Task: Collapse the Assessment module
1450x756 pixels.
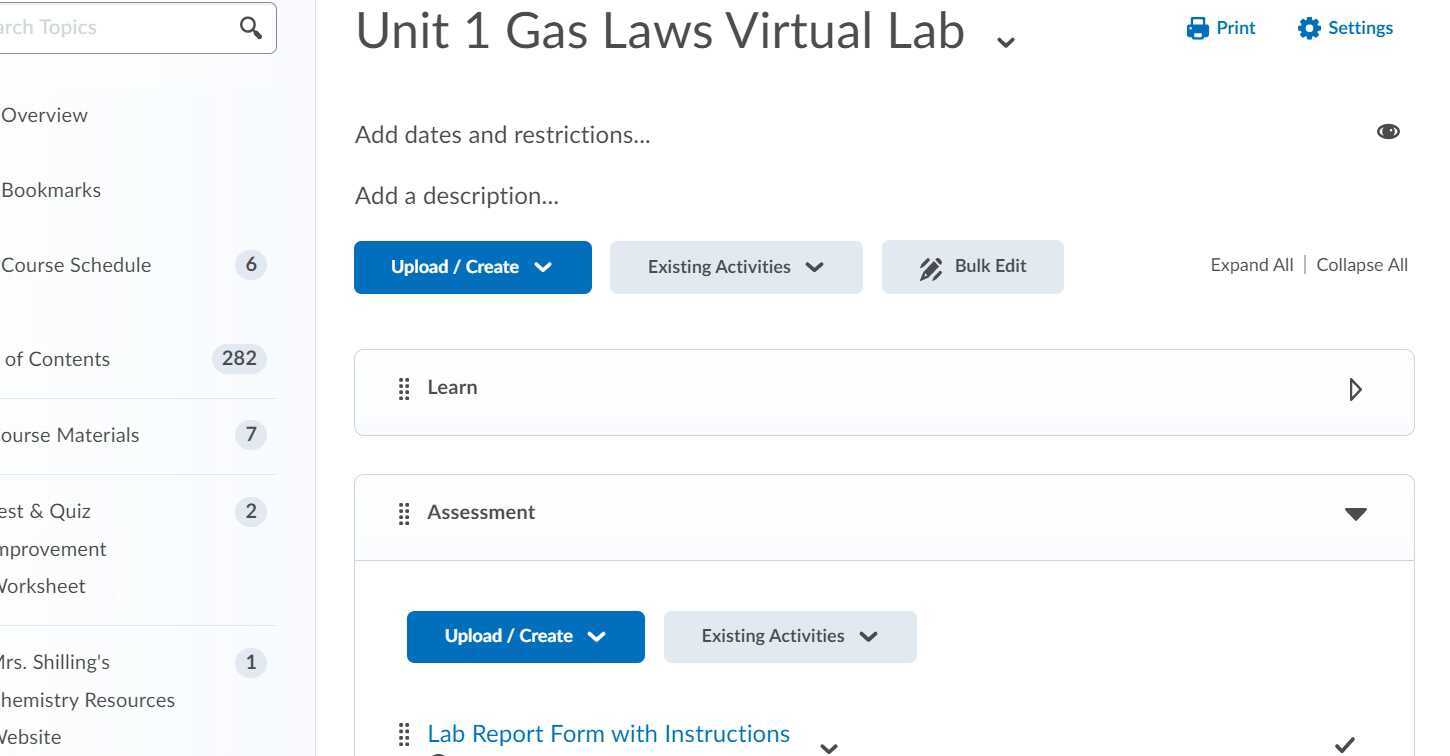Action: [x=1355, y=513]
